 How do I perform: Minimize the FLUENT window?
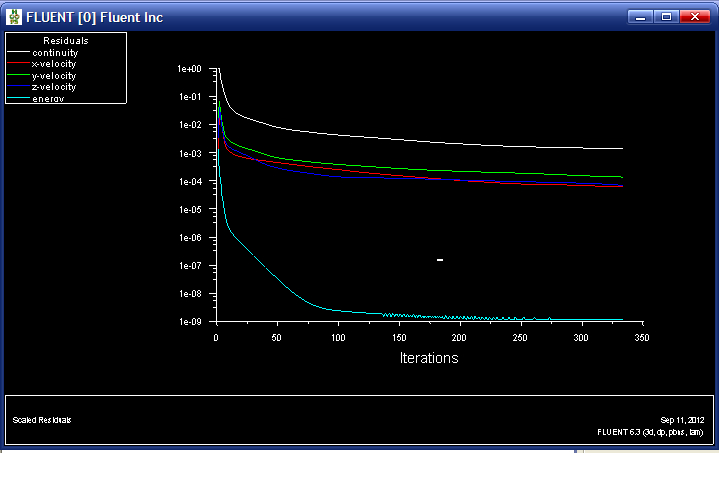[x=641, y=17]
